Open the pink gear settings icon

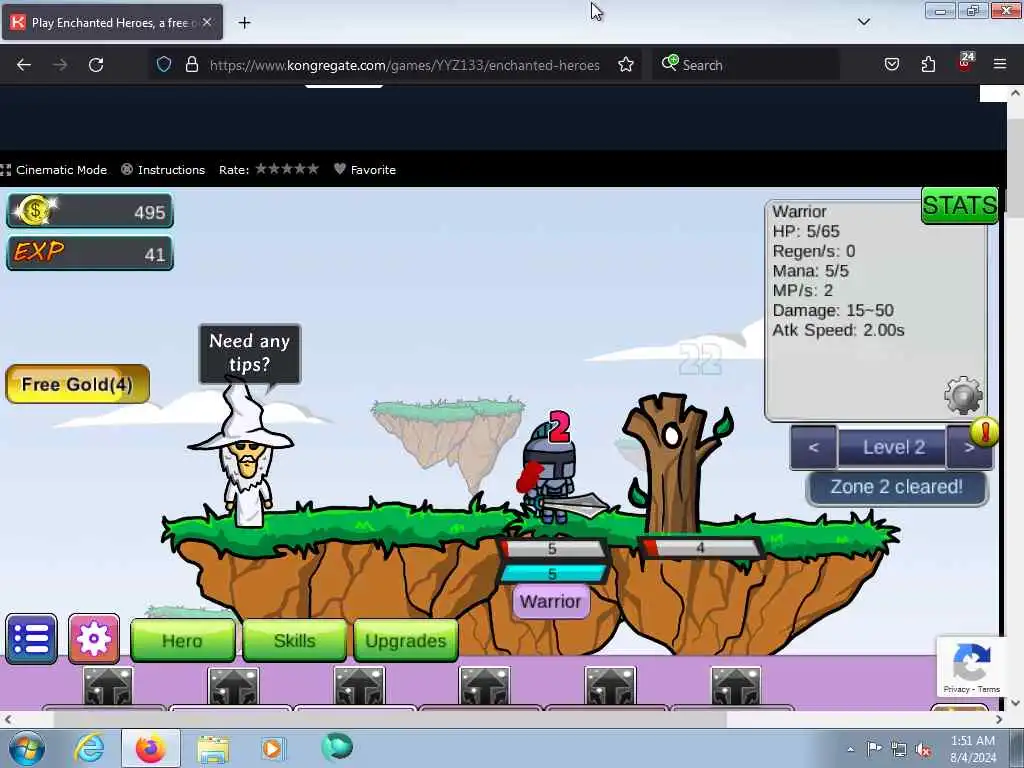[94, 639]
